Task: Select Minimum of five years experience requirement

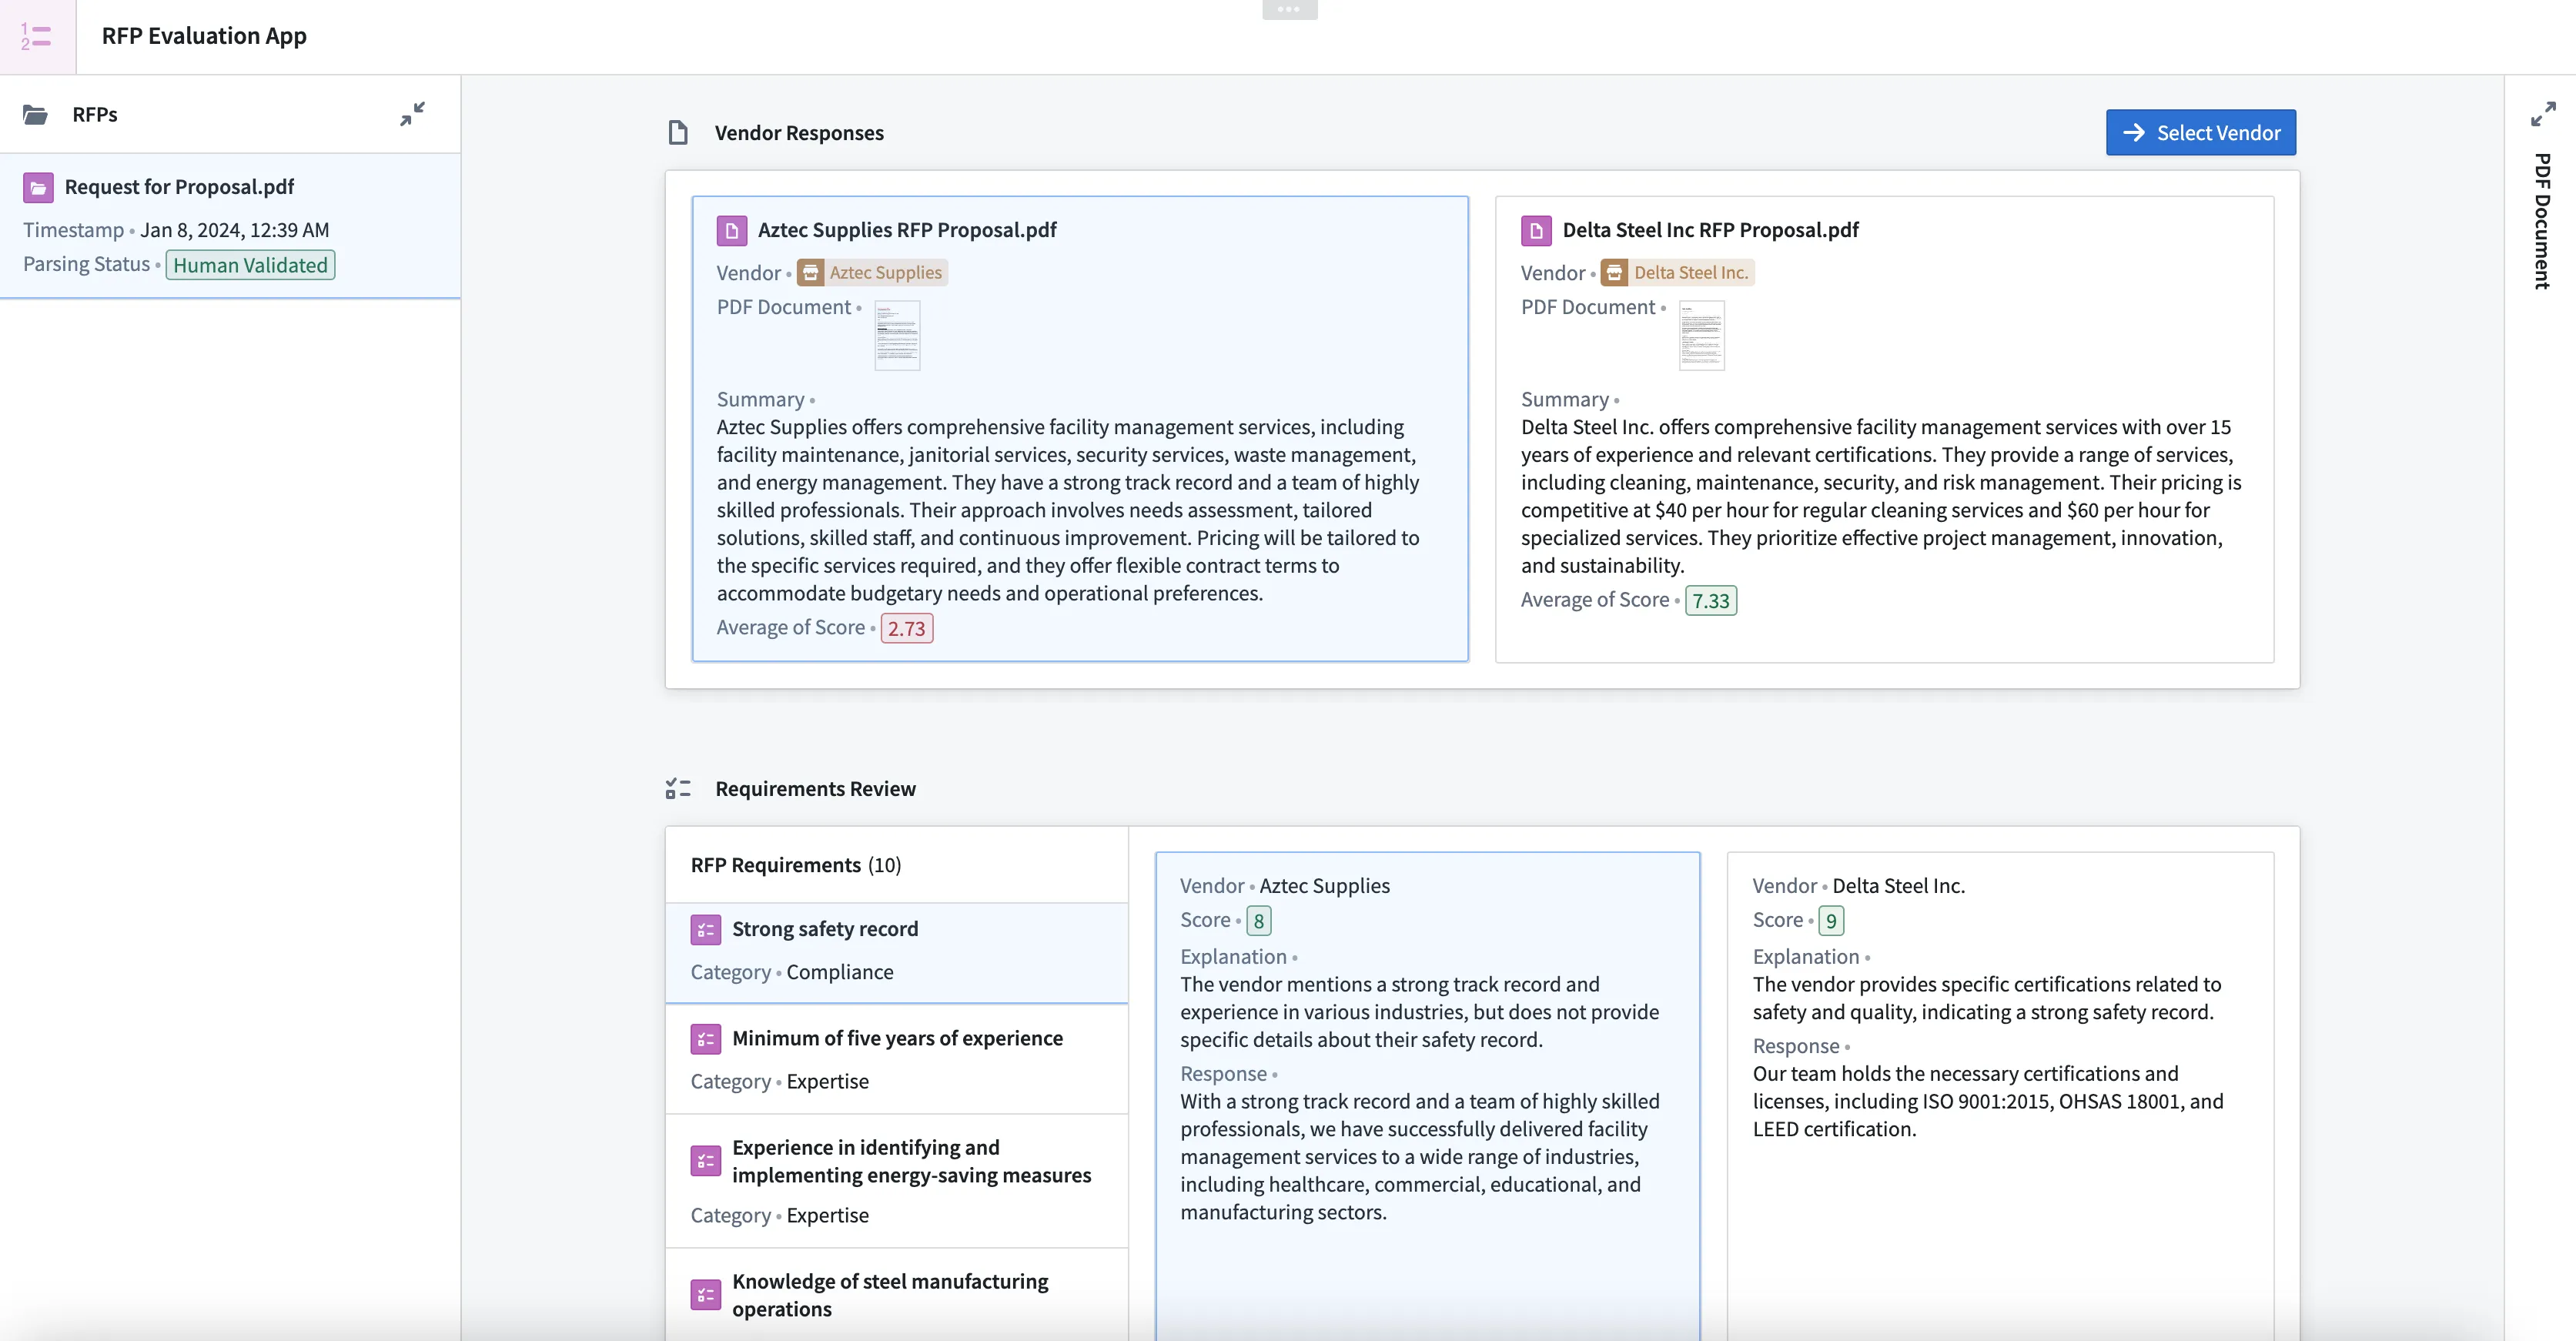Action: 897,1038
